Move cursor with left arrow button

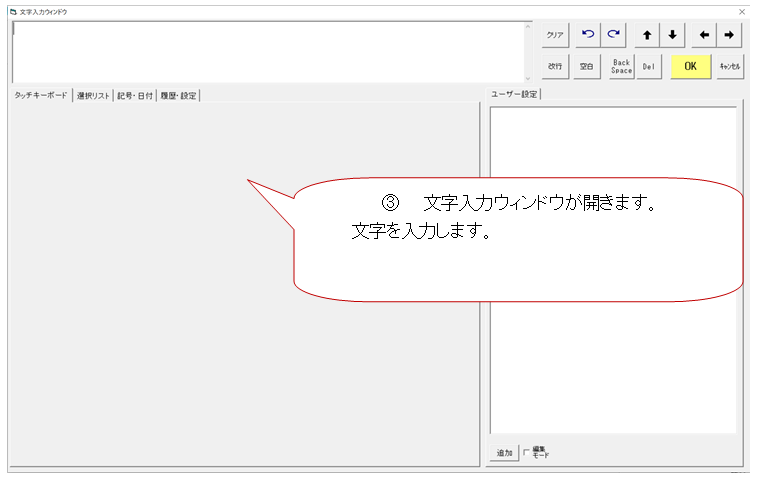[705, 35]
